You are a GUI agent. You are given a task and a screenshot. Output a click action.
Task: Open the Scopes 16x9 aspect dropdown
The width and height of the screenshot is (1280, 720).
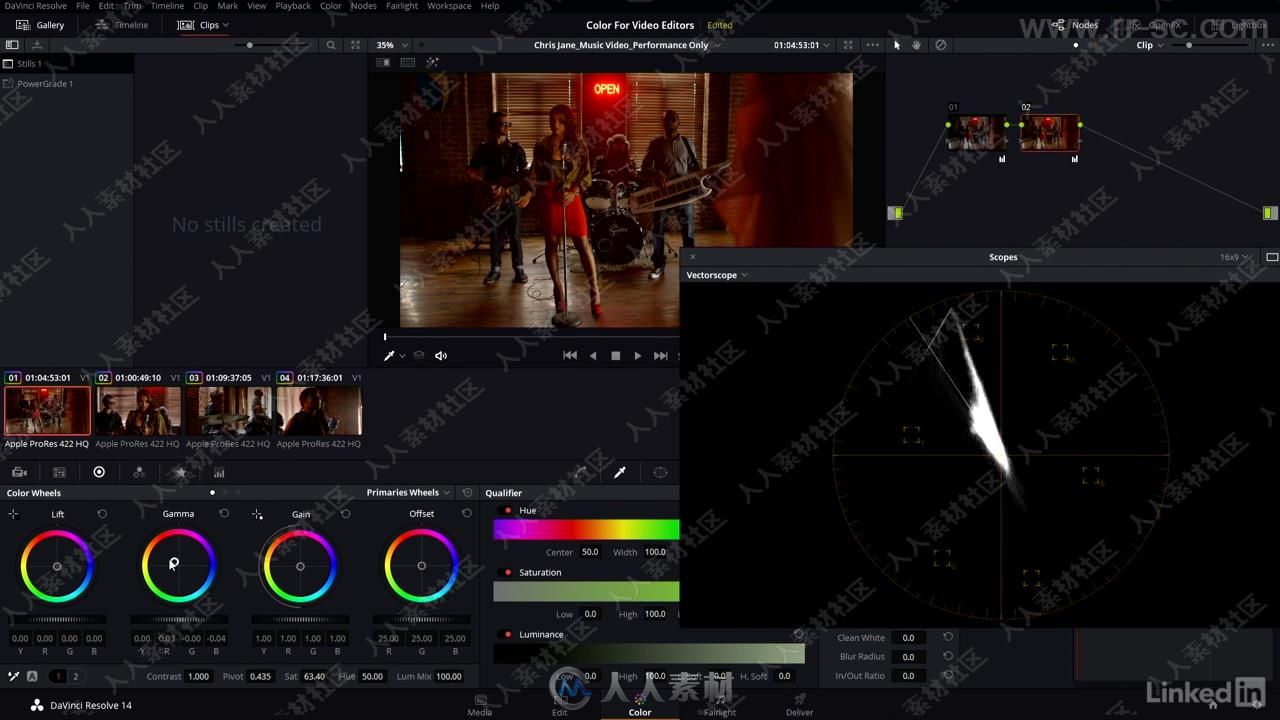pyautogui.click(x=1234, y=257)
